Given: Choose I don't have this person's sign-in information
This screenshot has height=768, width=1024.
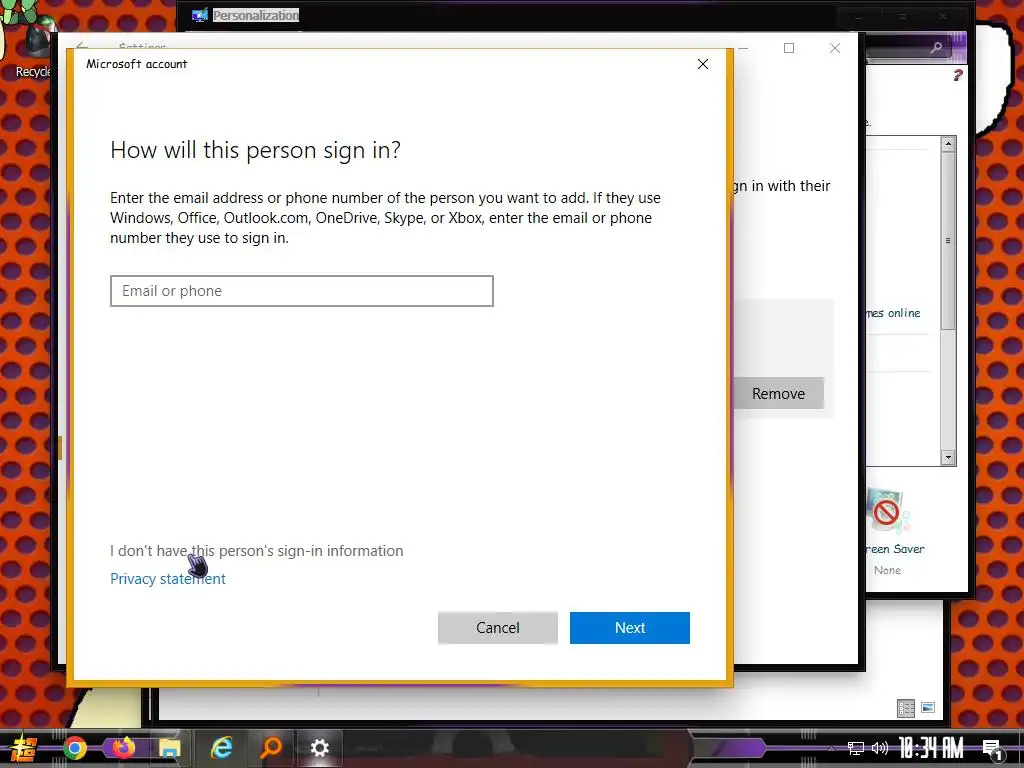Looking at the screenshot, I should pyautogui.click(x=257, y=551).
